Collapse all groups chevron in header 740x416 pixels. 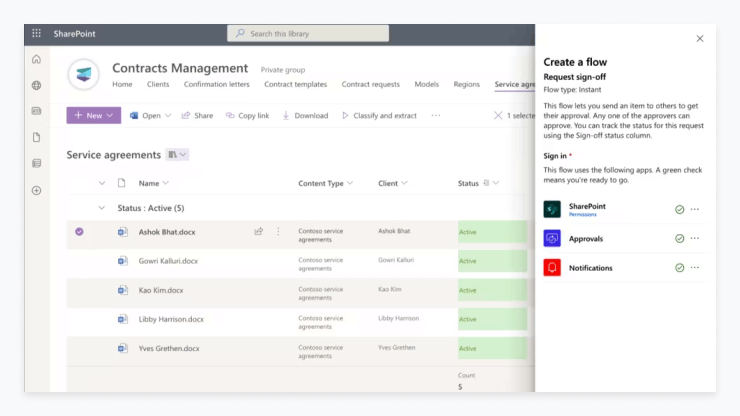tap(101, 183)
